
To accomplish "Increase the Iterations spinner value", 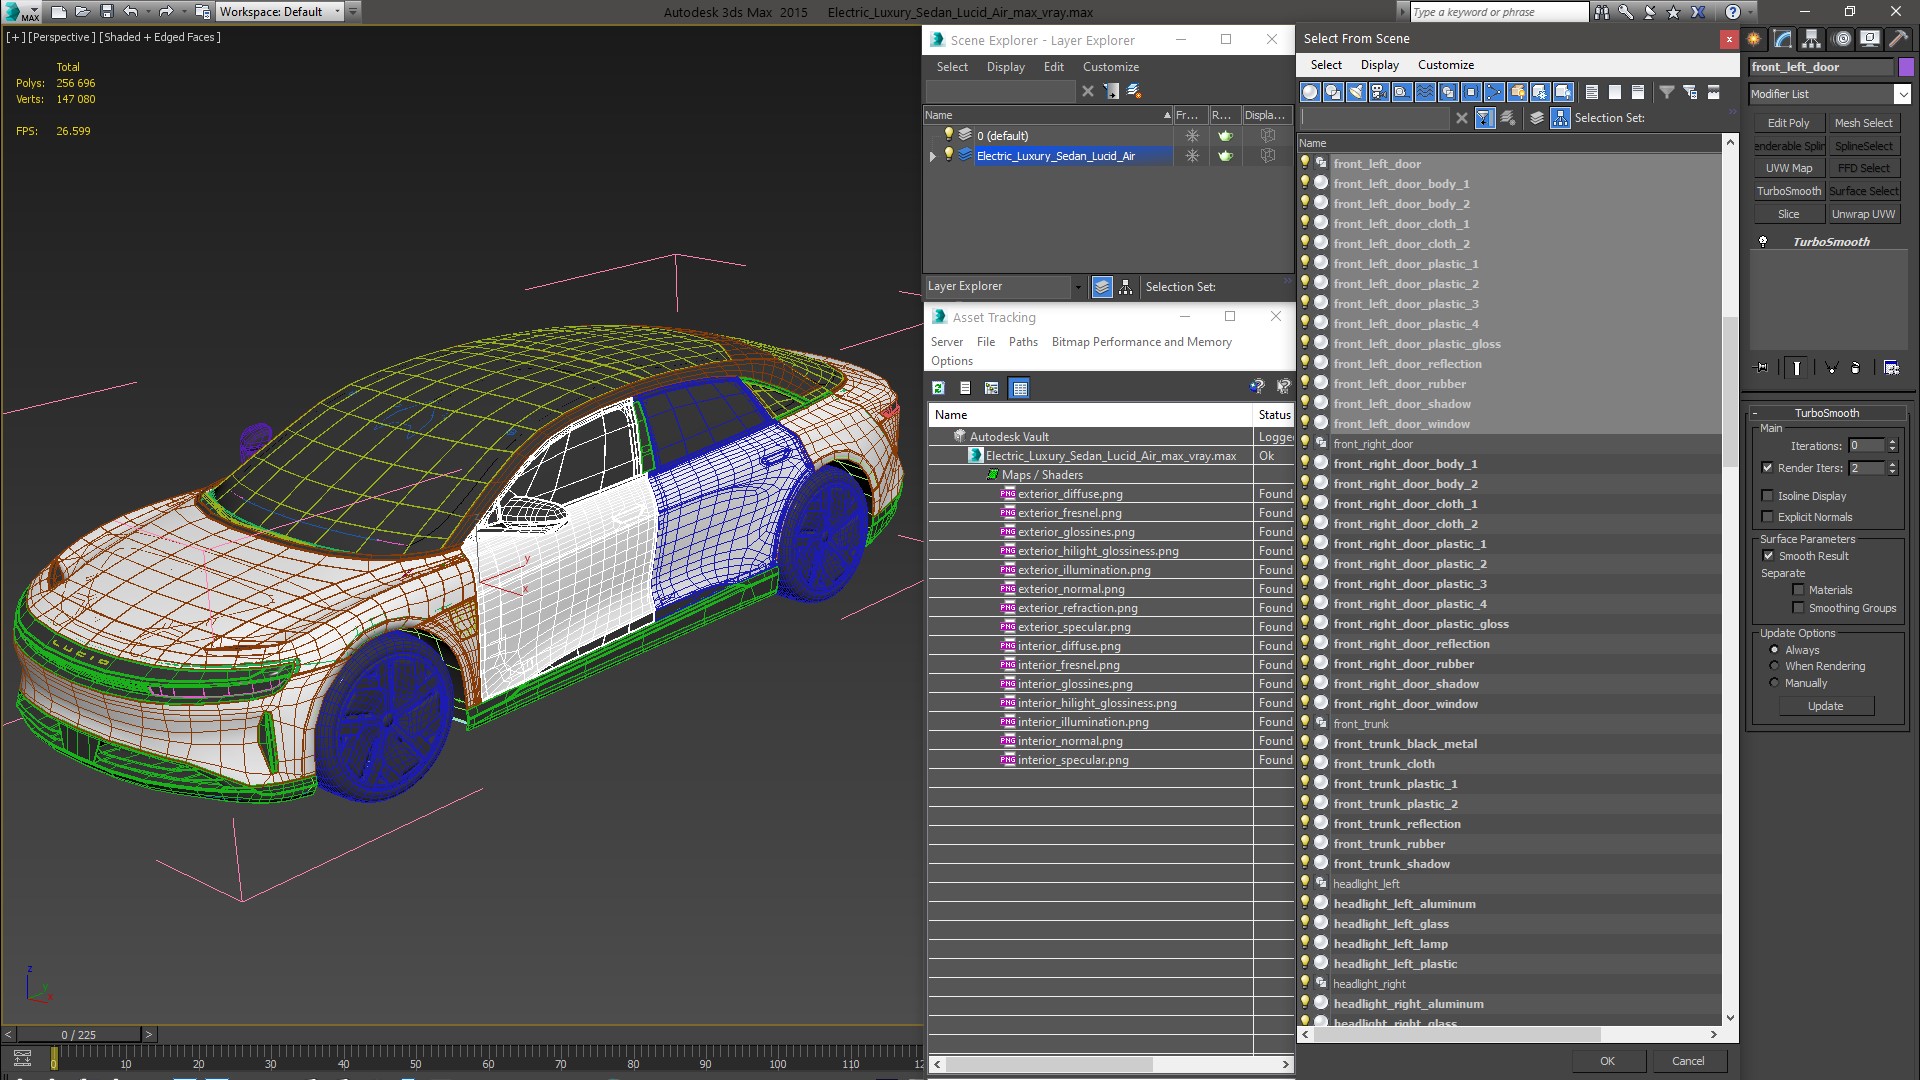I will [1893, 442].
